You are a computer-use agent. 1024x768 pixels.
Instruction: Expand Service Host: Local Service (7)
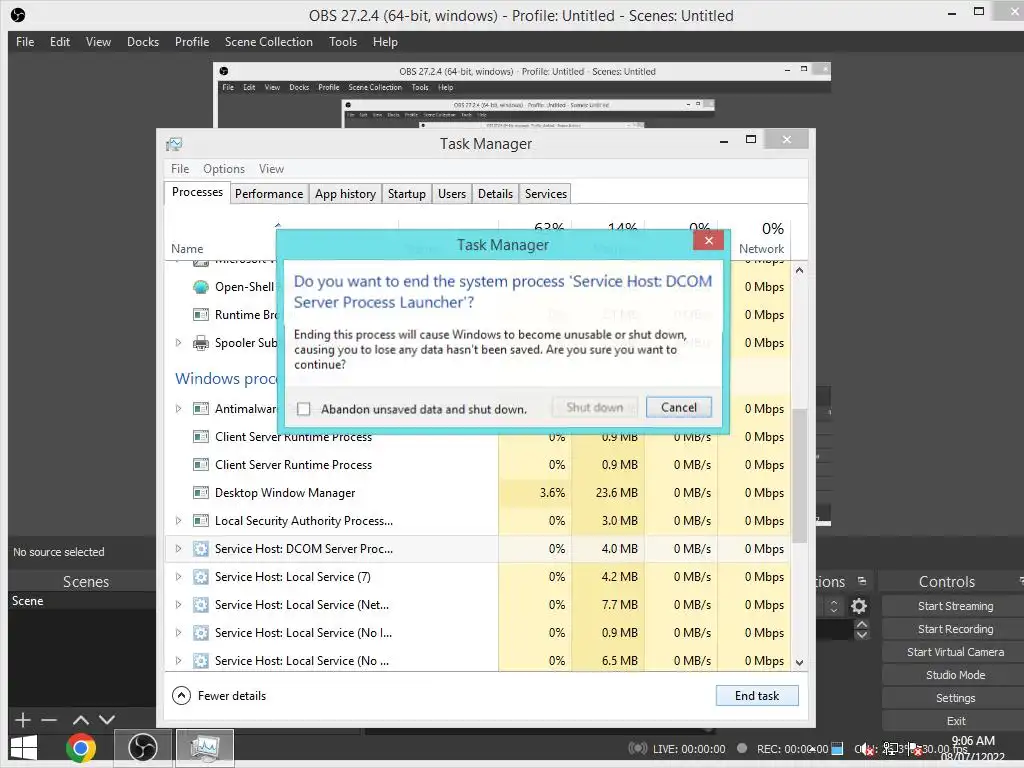(178, 577)
